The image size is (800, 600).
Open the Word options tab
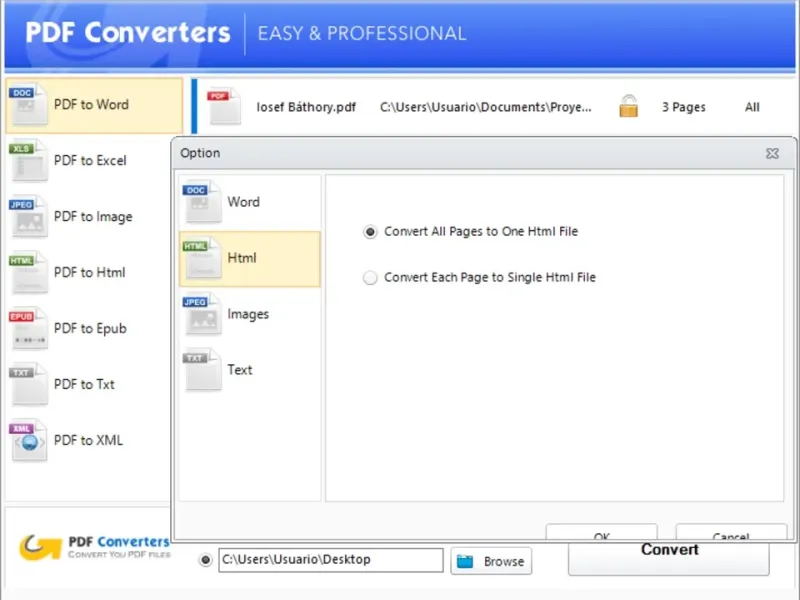point(250,202)
